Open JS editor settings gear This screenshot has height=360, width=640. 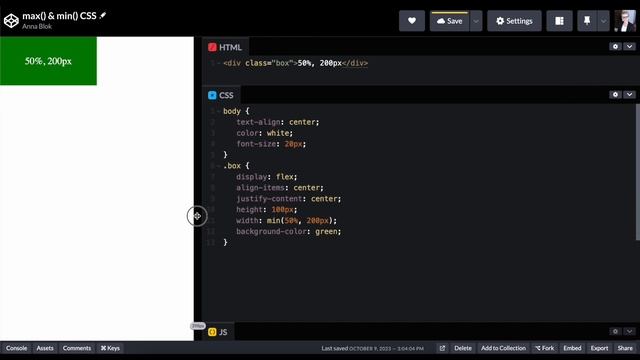point(616,331)
